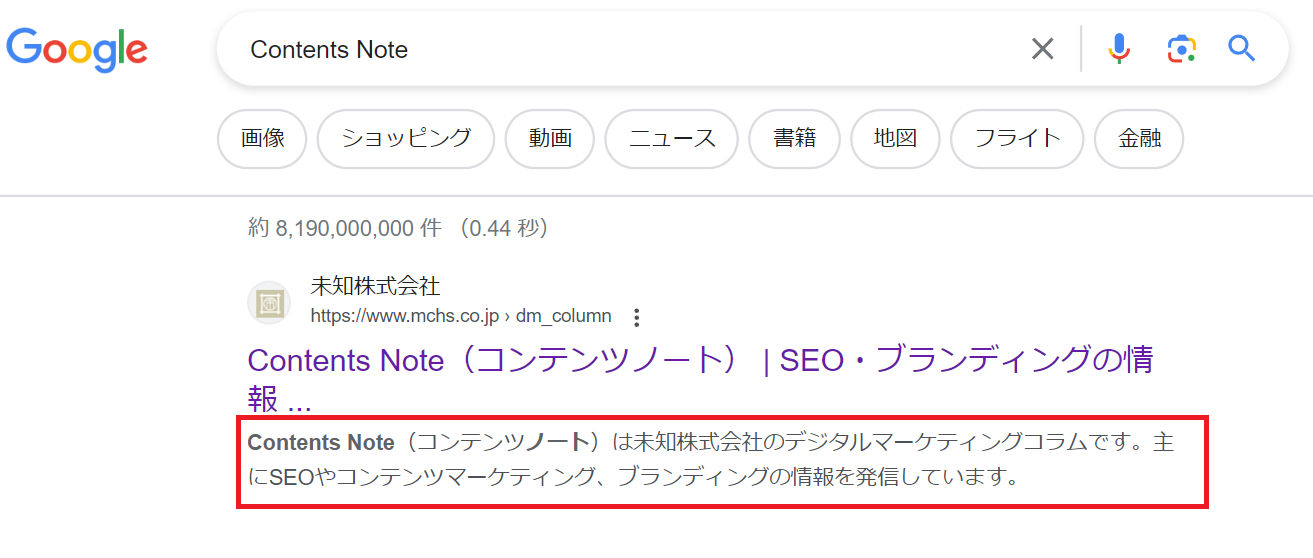
Task: Click the 未知株式会社 site favicon
Action: pyautogui.click(x=268, y=302)
